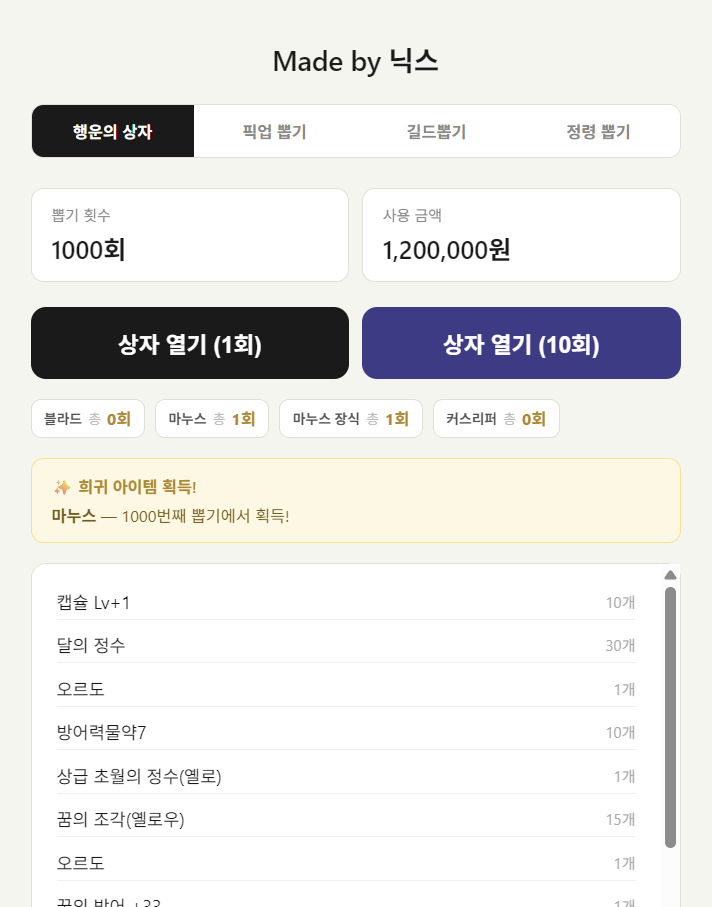The image size is (712, 907).
Task: Select the 달의 정수 result row
Action: [346, 646]
